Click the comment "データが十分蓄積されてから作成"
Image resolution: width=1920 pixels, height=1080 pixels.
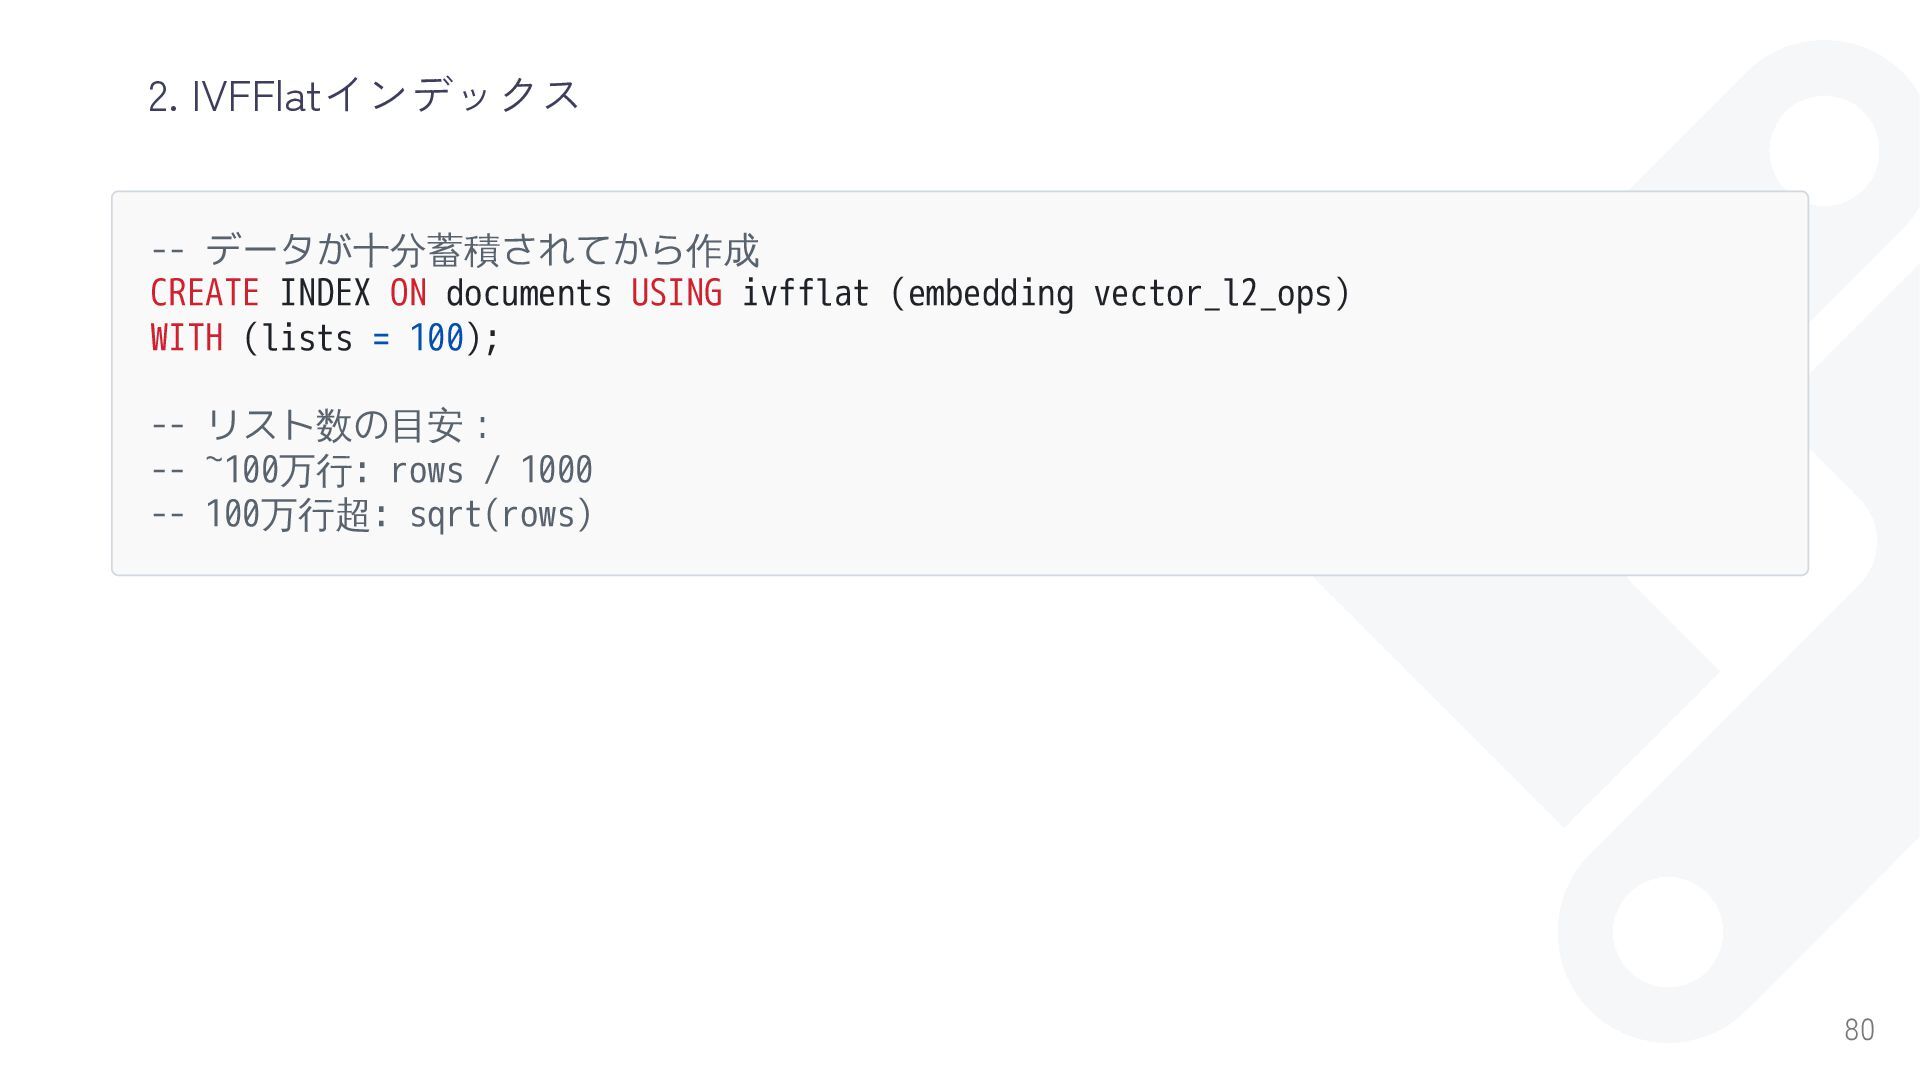[482, 250]
